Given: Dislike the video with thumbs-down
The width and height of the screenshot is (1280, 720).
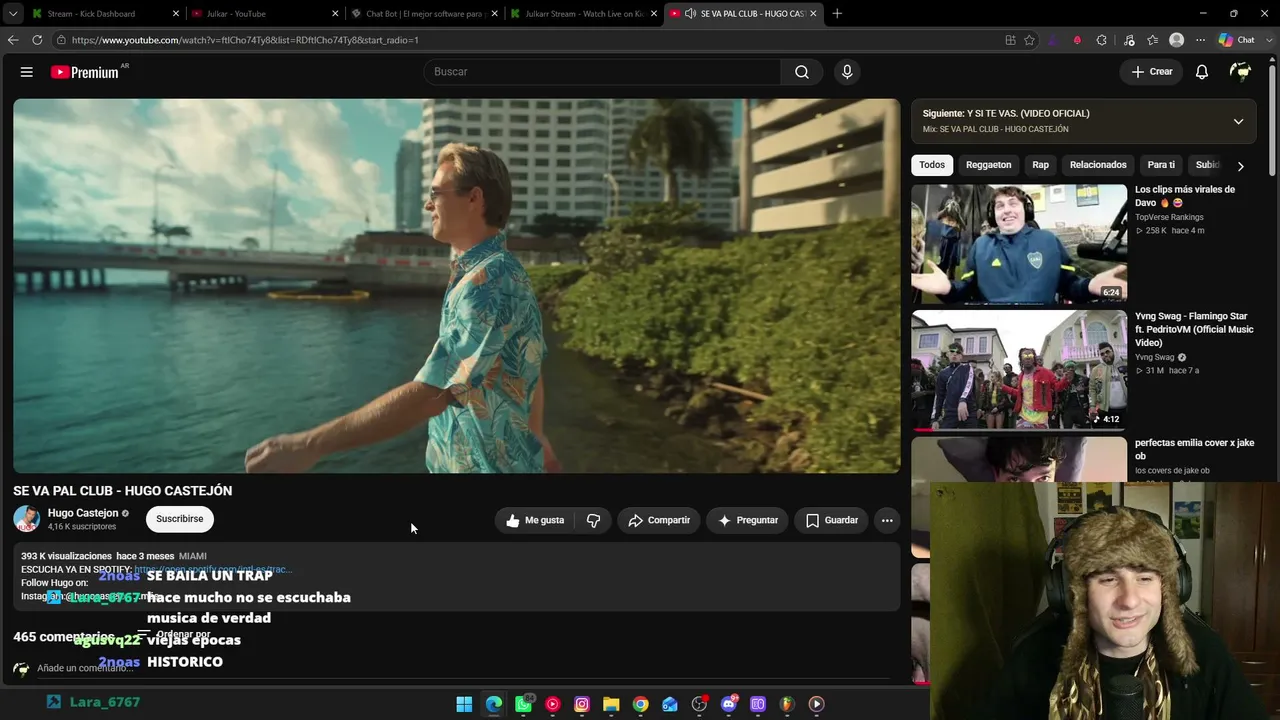Looking at the screenshot, I should (594, 520).
